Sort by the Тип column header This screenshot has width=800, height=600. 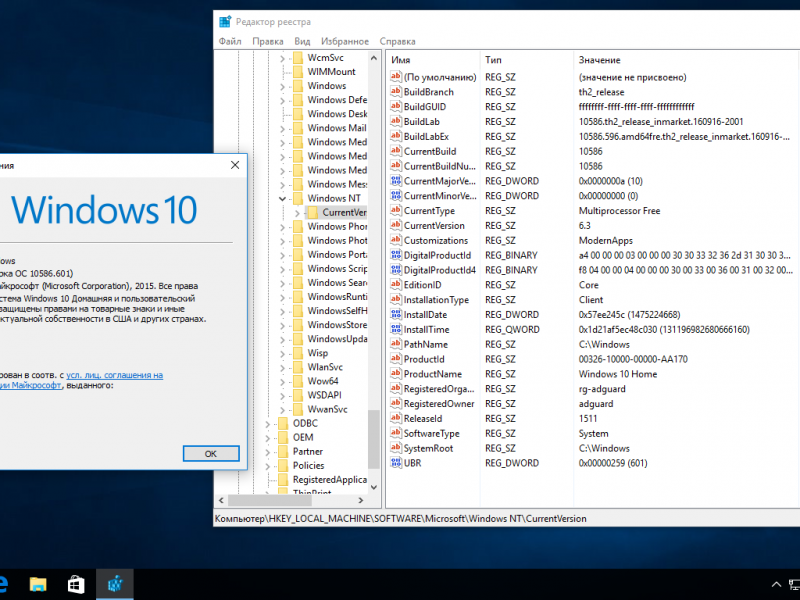coord(526,60)
